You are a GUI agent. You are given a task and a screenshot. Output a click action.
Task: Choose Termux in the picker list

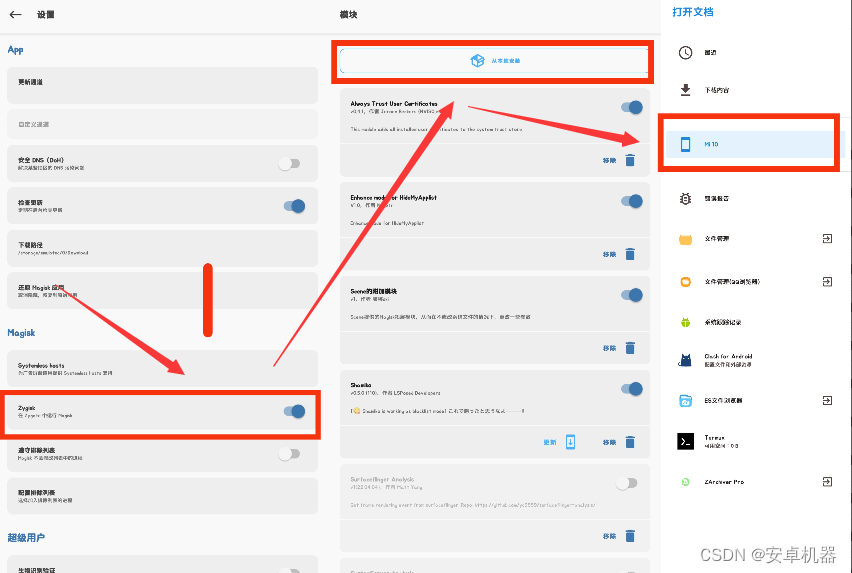(x=721, y=442)
